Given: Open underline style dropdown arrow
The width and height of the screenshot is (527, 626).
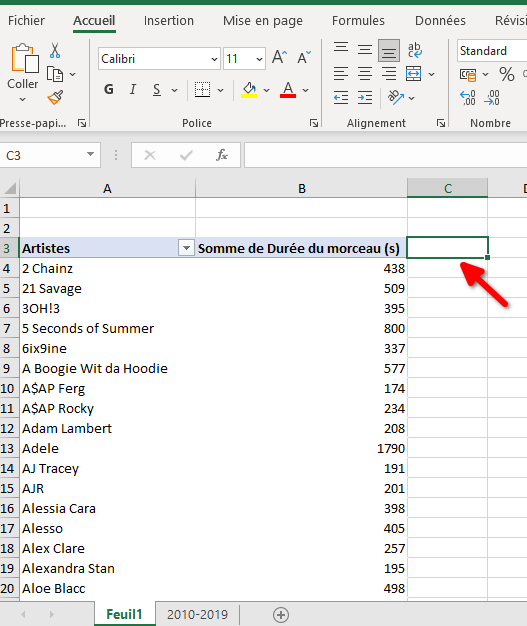Looking at the screenshot, I should 174,90.
